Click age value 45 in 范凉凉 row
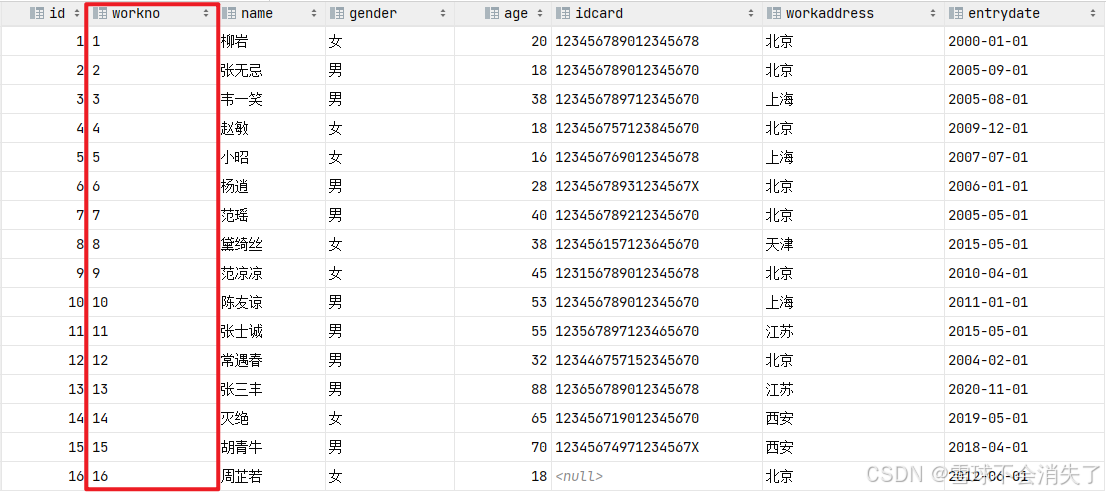Viewport: 1106px width, 494px height. pyautogui.click(x=539, y=273)
